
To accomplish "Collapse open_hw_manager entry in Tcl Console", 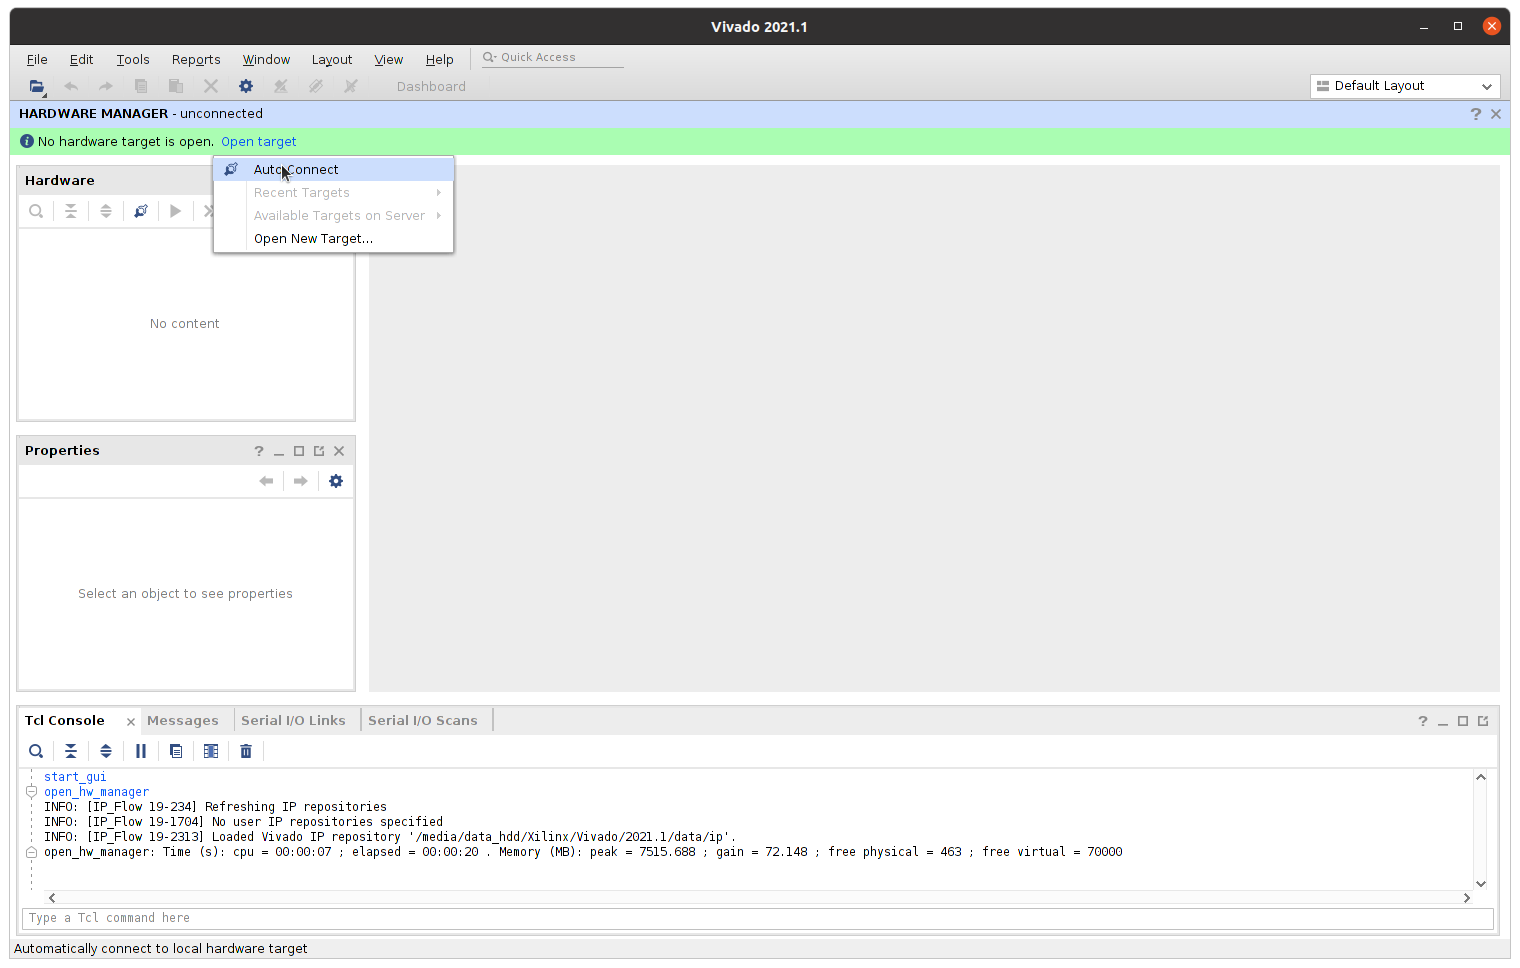I will tap(31, 792).
